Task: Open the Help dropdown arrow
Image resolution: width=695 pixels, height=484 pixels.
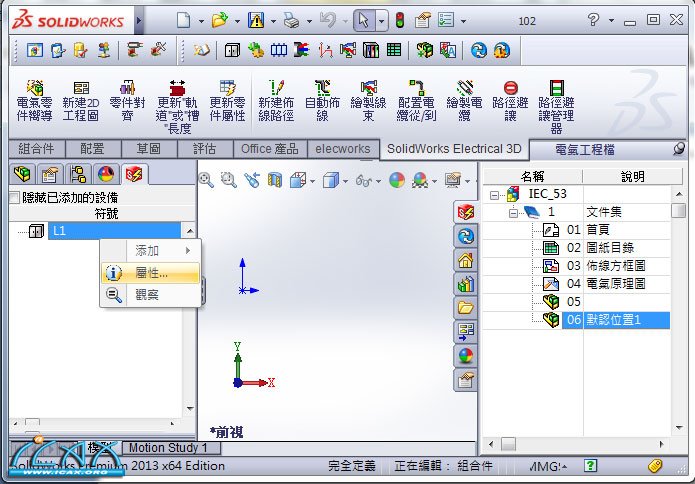Action: tap(611, 20)
